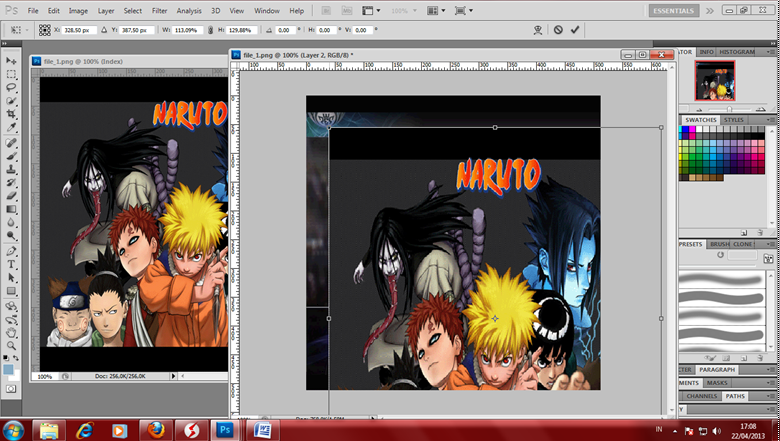Select the Eraser tool
The height and width of the screenshot is (441, 780).
[x=11, y=196]
